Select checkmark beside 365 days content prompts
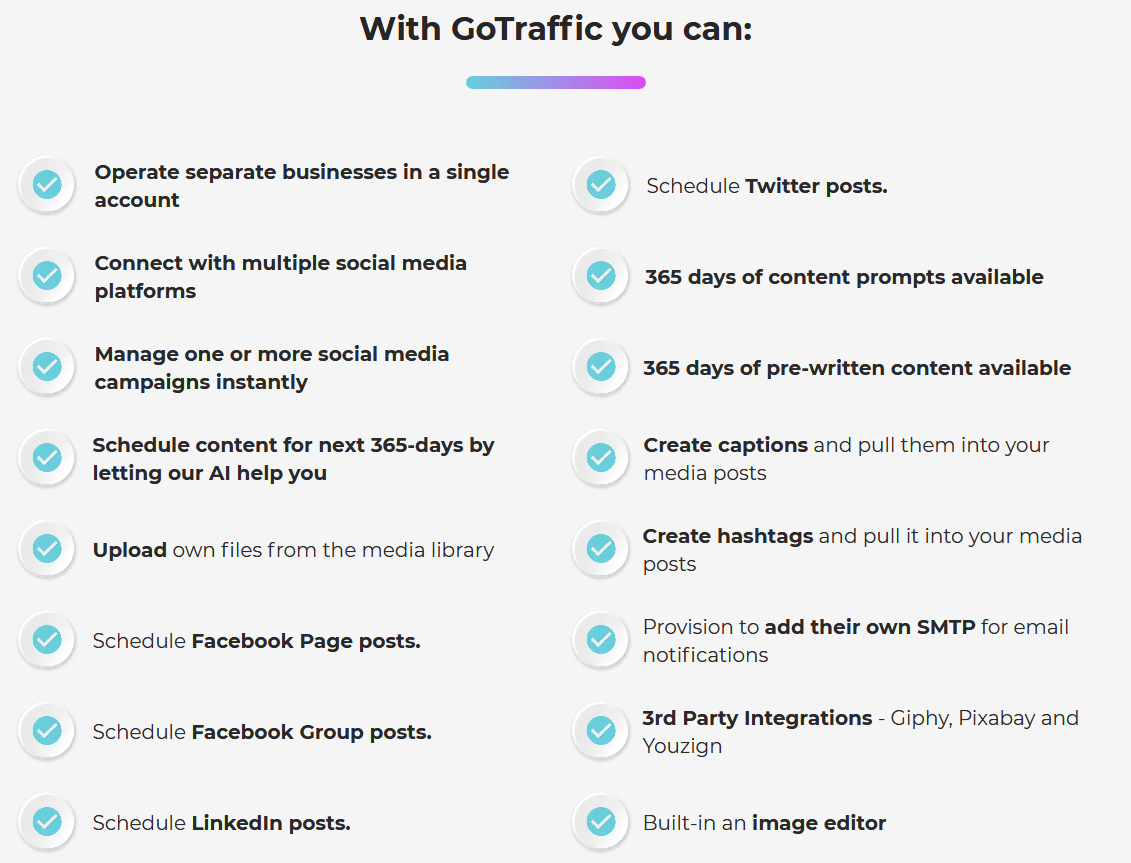 [x=600, y=276]
